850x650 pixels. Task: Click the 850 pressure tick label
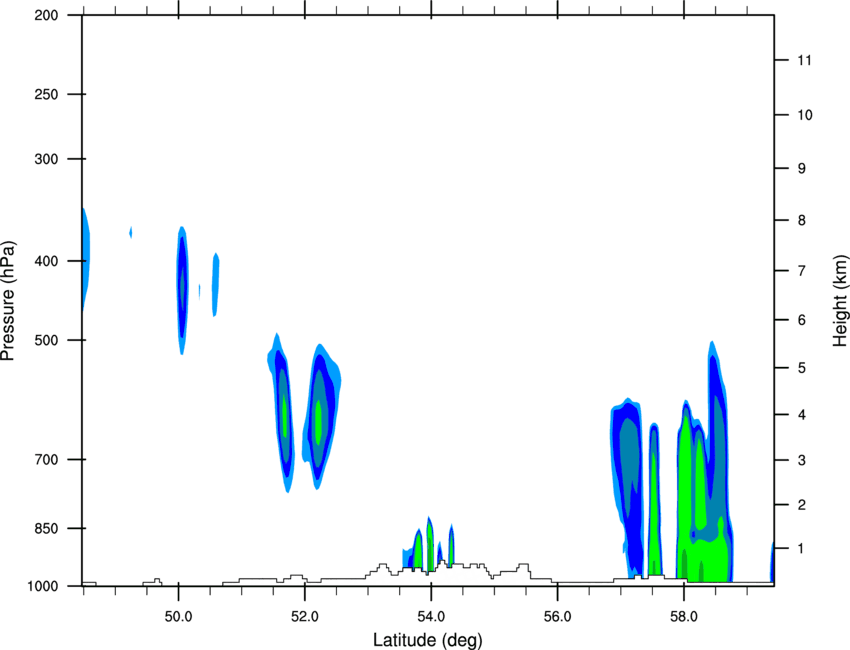[47, 528]
